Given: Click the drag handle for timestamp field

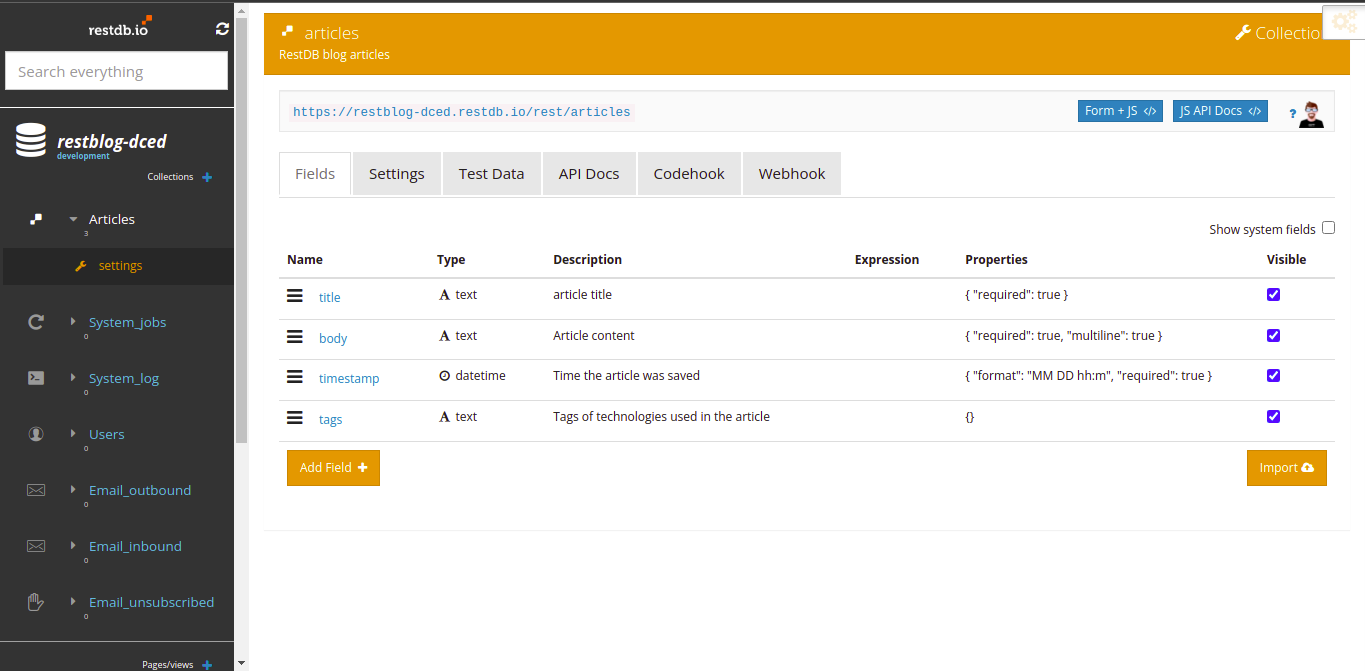Looking at the screenshot, I should click(295, 377).
